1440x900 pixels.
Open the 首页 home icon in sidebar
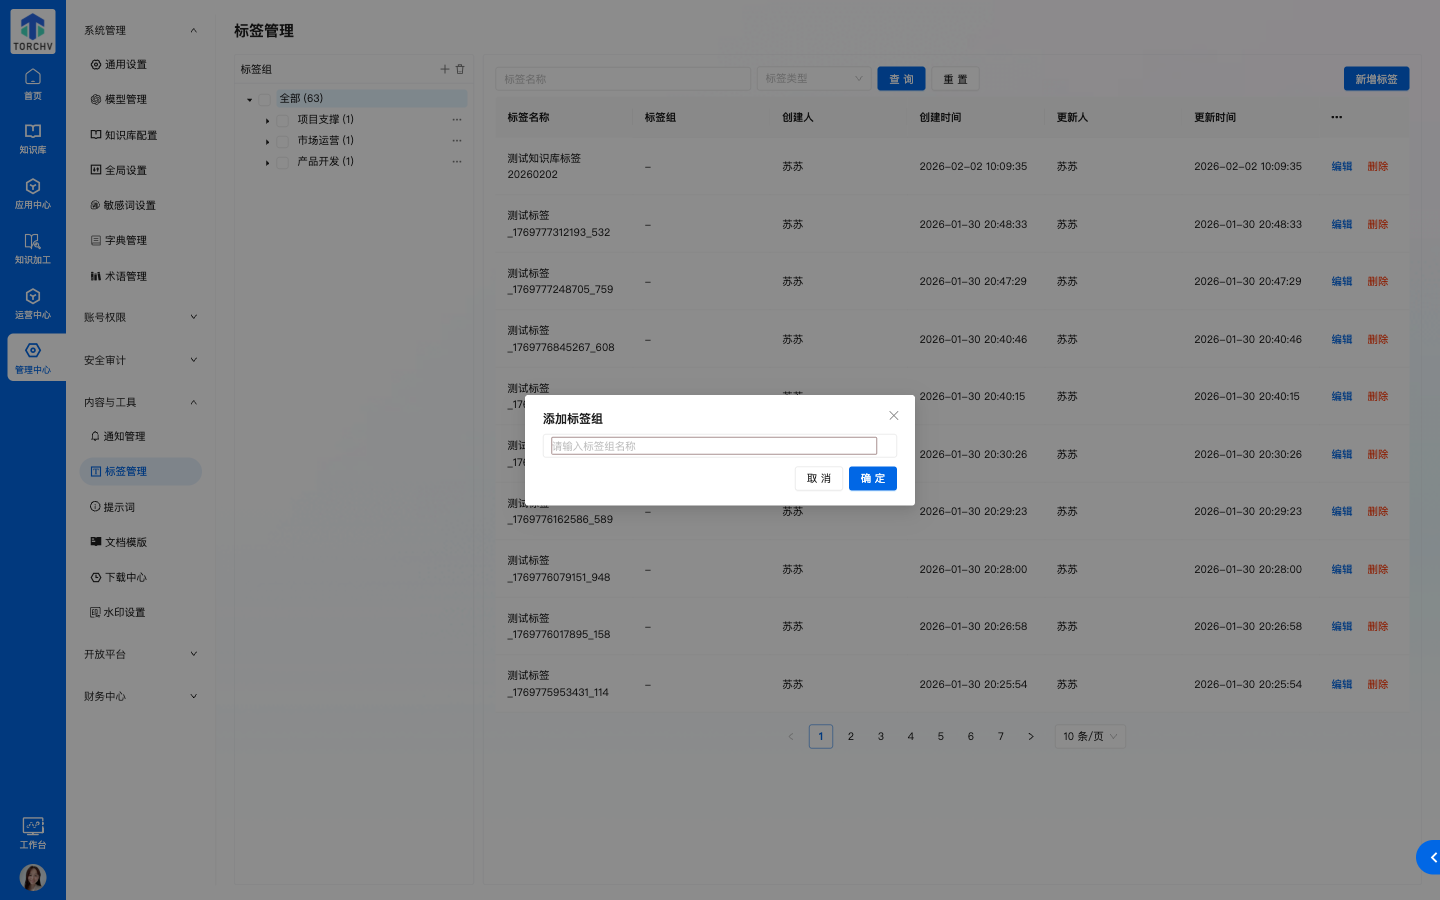click(33, 84)
